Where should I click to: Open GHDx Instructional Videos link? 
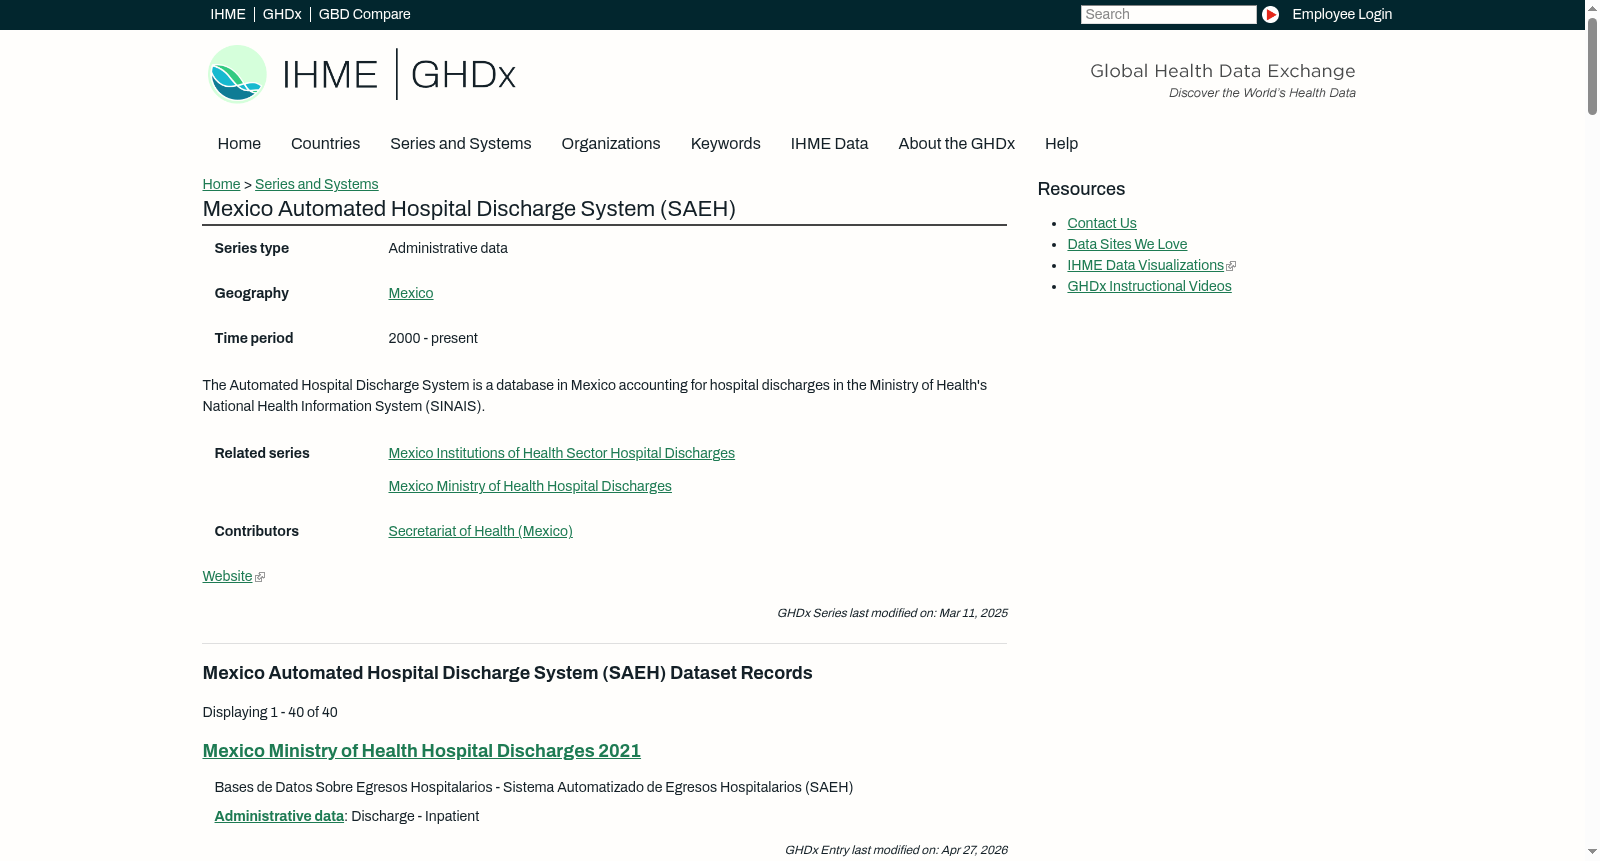(x=1149, y=286)
